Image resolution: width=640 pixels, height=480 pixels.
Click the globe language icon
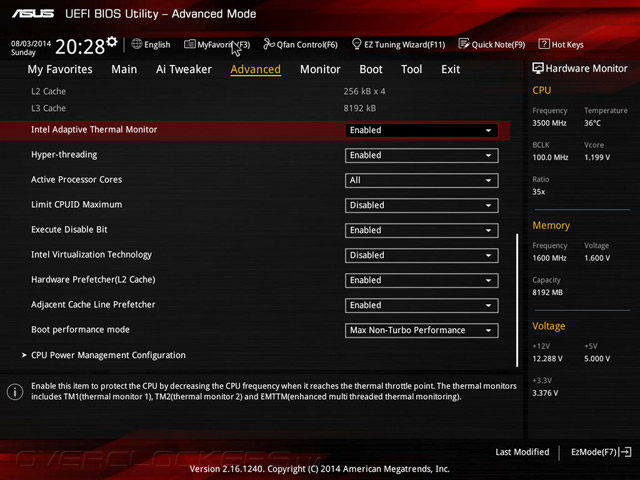pos(137,44)
